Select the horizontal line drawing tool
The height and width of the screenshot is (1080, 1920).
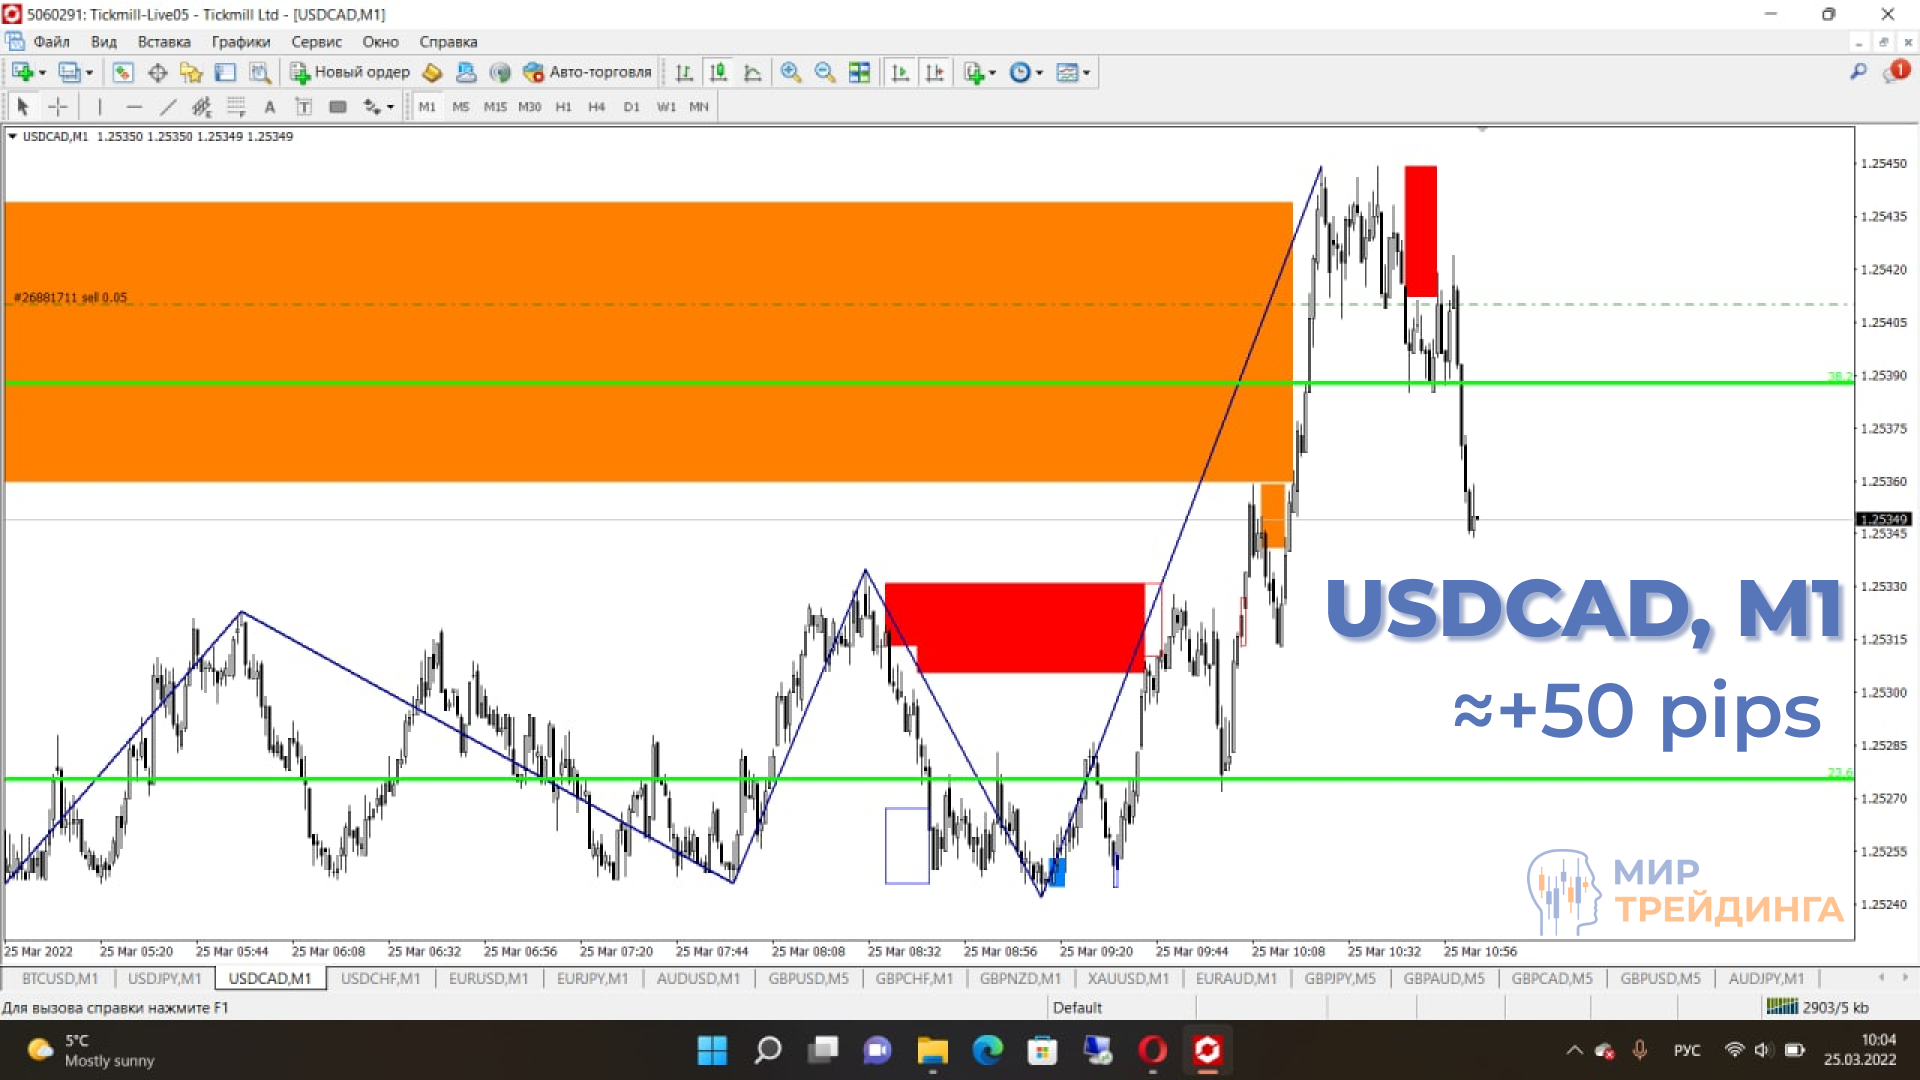tap(135, 106)
